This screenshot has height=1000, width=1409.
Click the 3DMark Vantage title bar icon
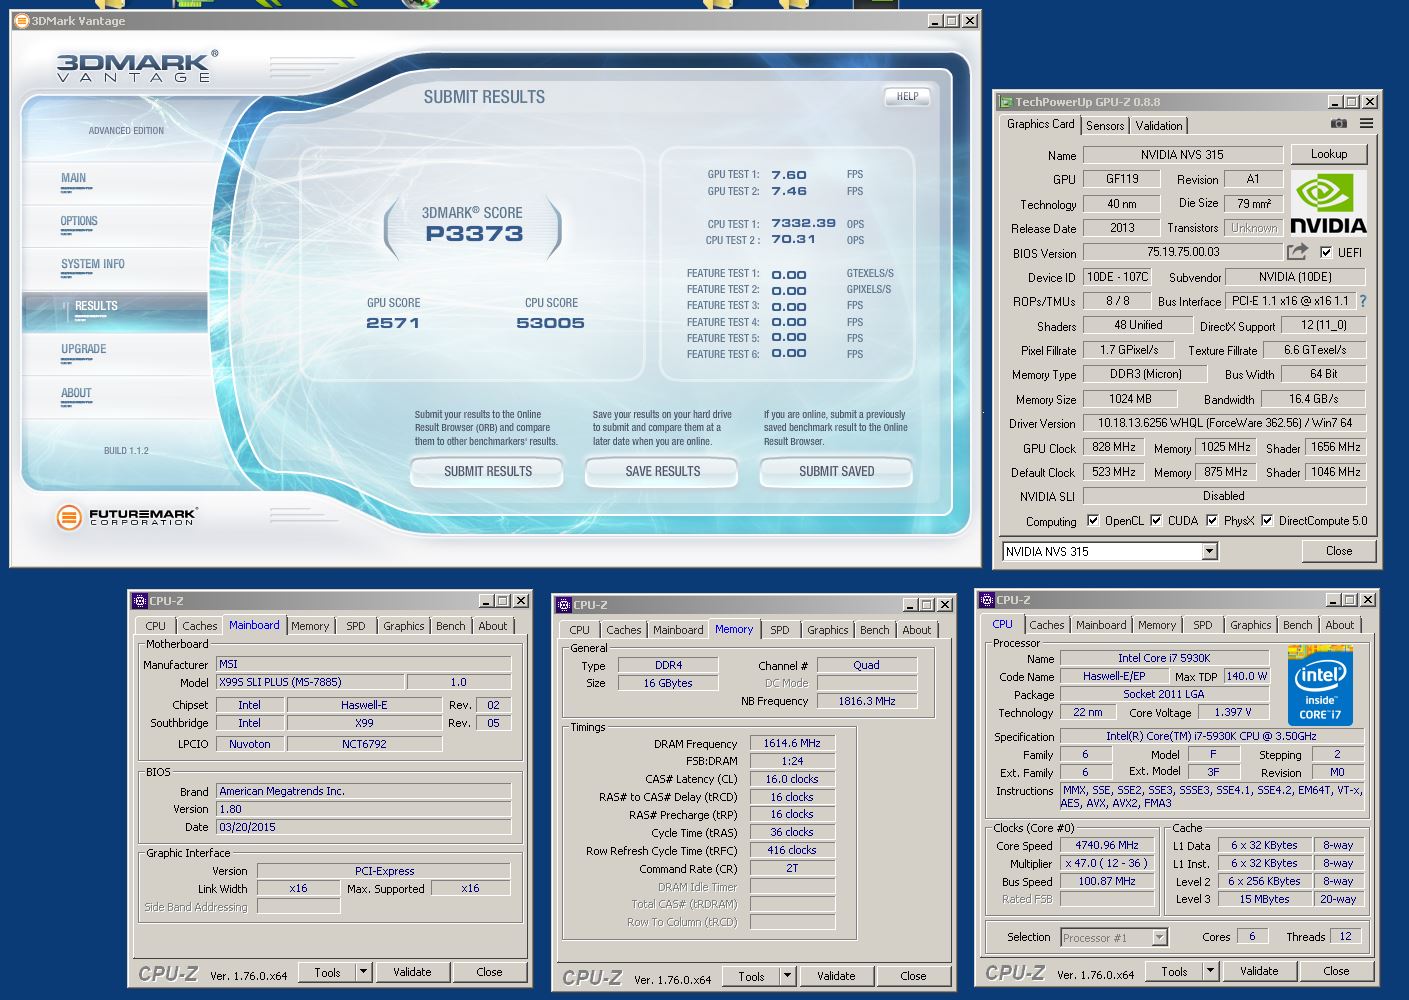click(21, 20)
